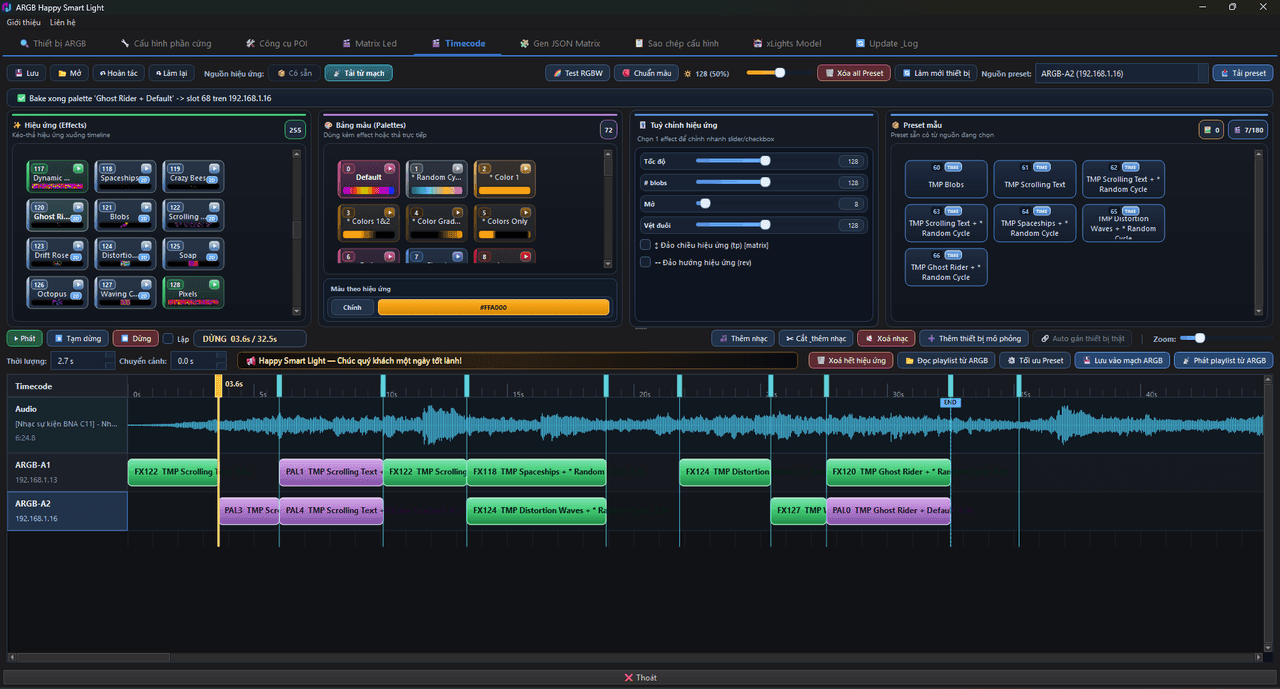Increase or decrease the Thời lượng spinner value

83,360
